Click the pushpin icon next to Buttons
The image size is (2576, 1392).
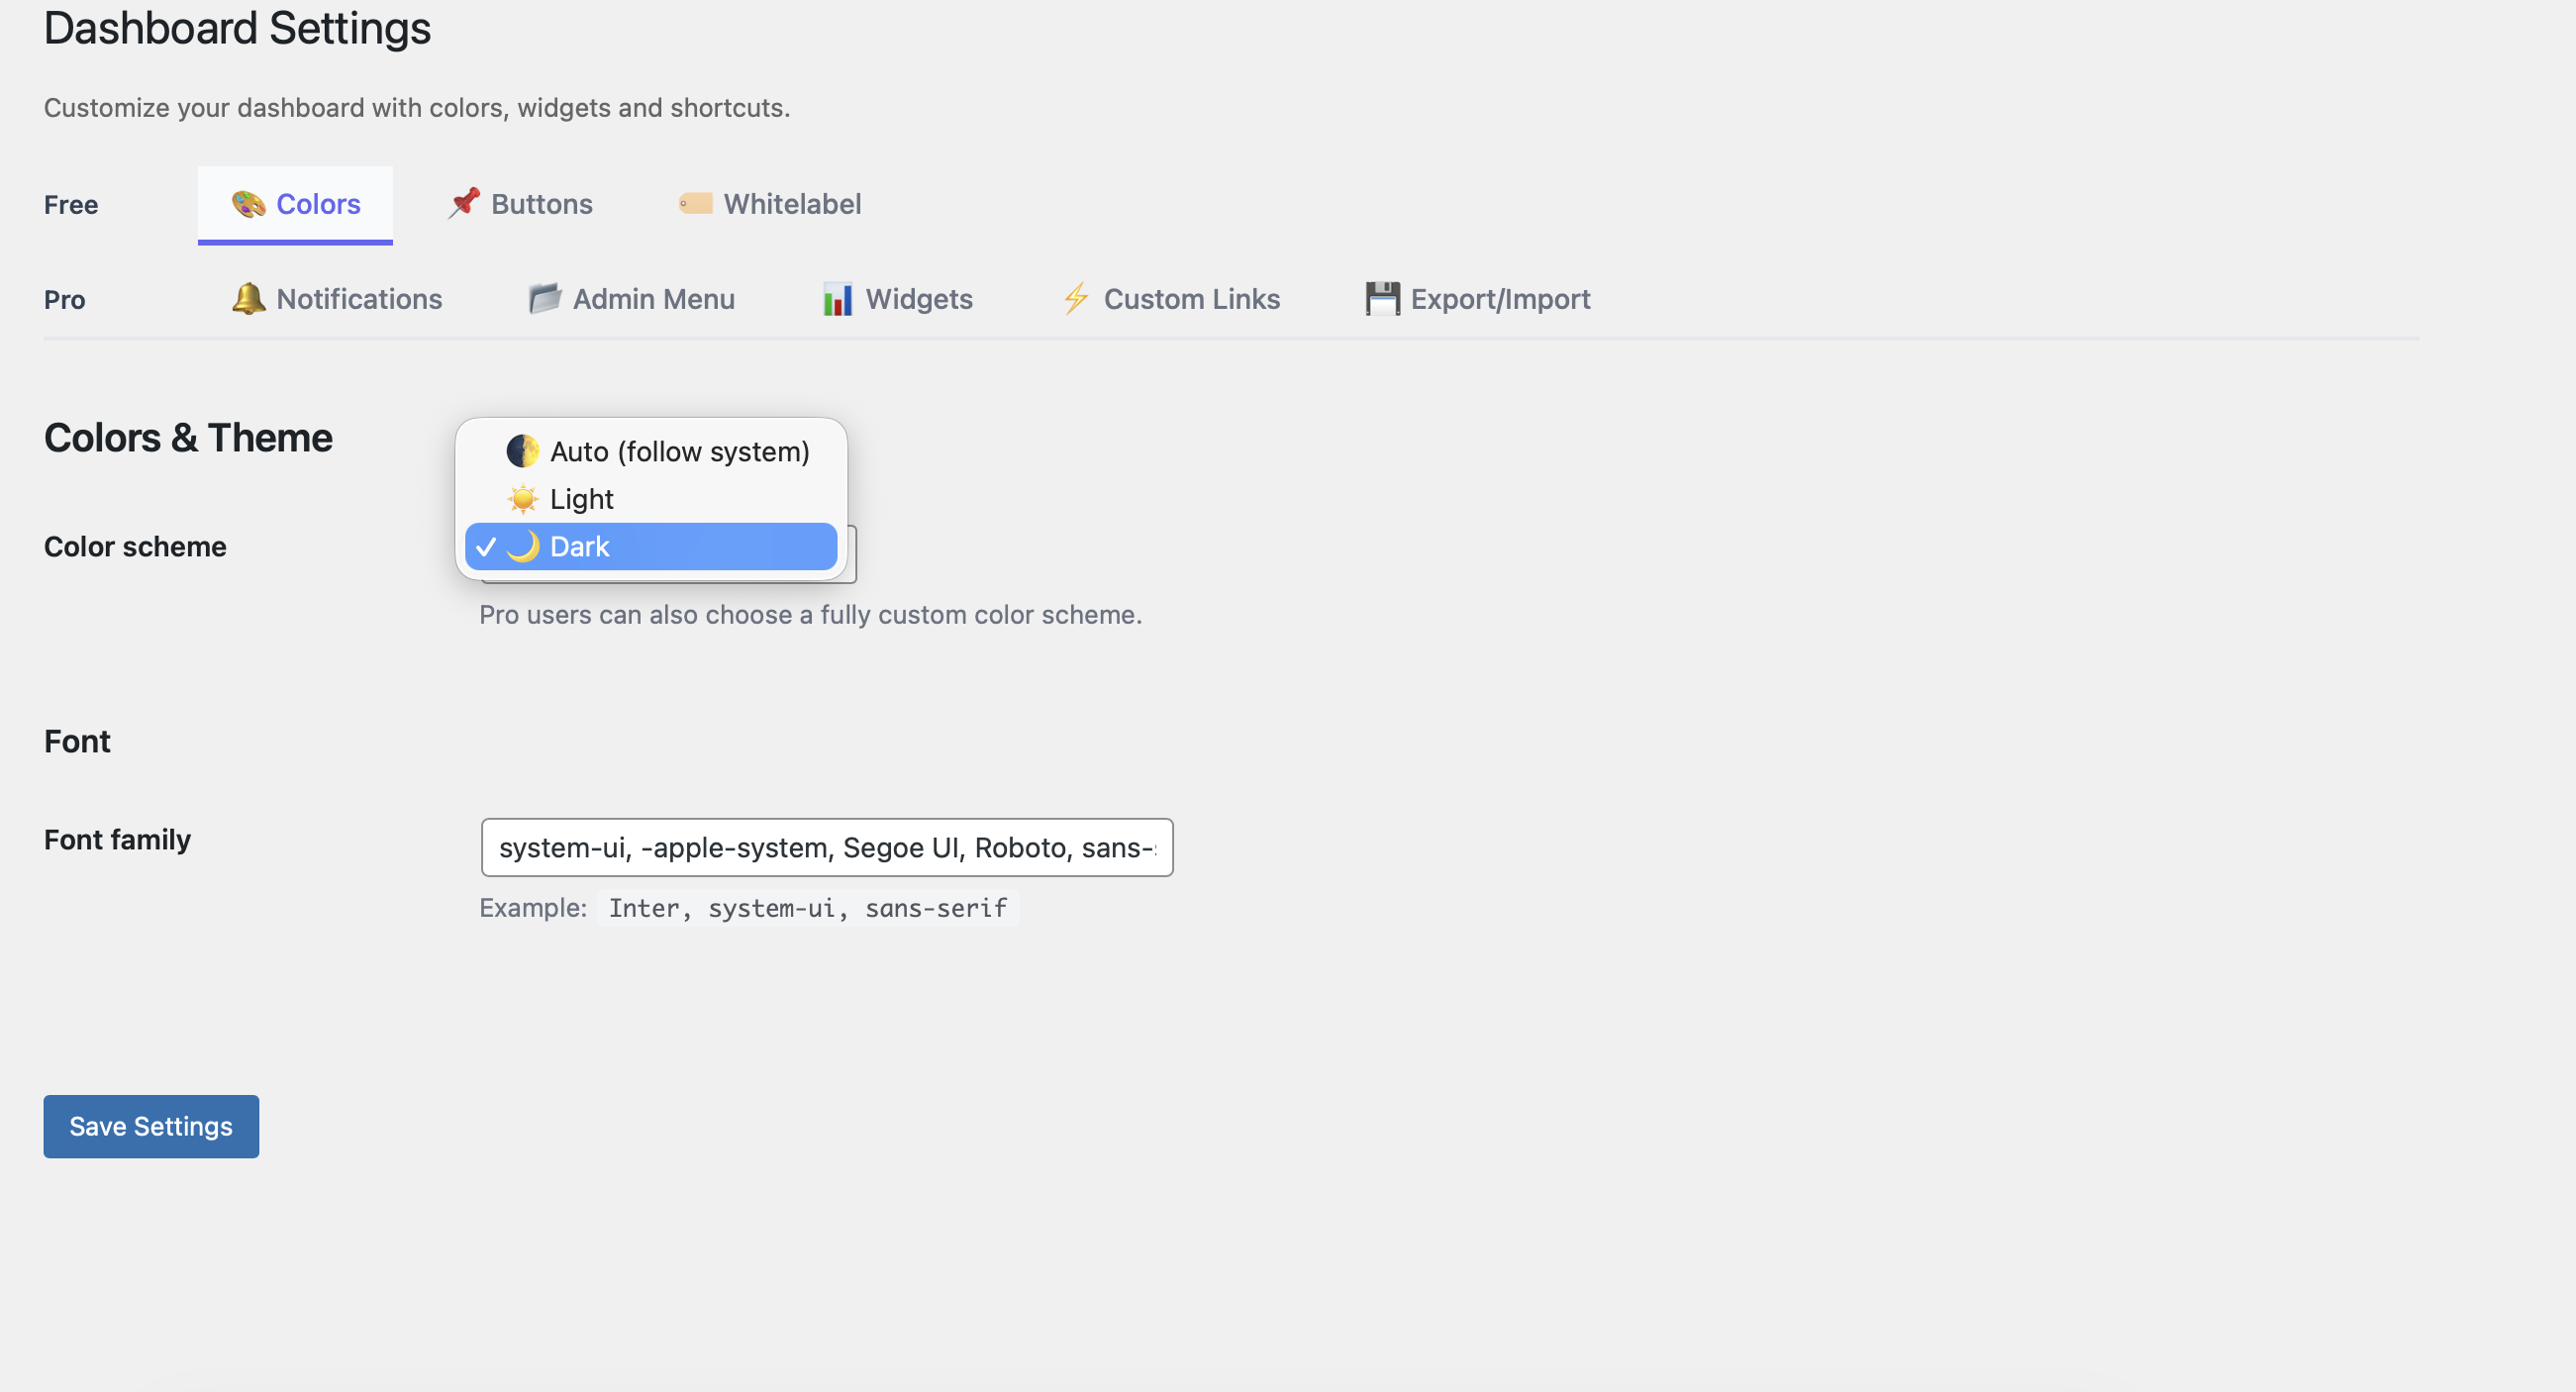(x=463, y=203)
